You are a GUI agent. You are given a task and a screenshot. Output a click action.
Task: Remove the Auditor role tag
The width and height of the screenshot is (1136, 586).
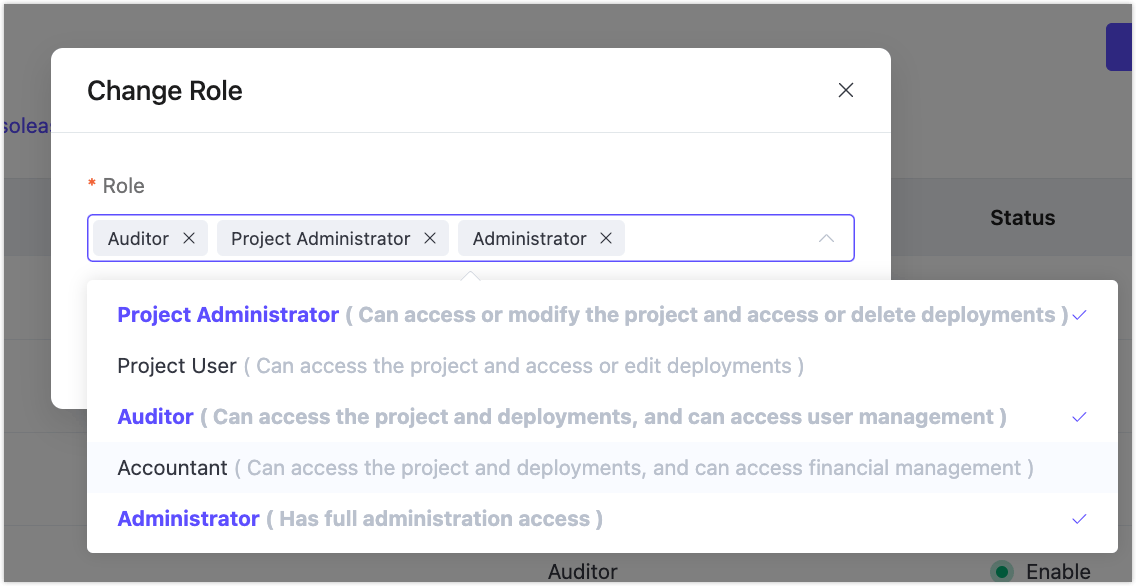[x=189, y=238]
